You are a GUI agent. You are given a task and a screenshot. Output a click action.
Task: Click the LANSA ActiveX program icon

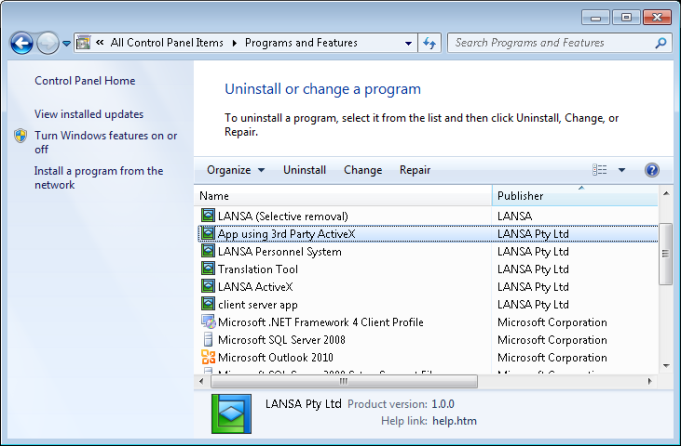point(208,286)
